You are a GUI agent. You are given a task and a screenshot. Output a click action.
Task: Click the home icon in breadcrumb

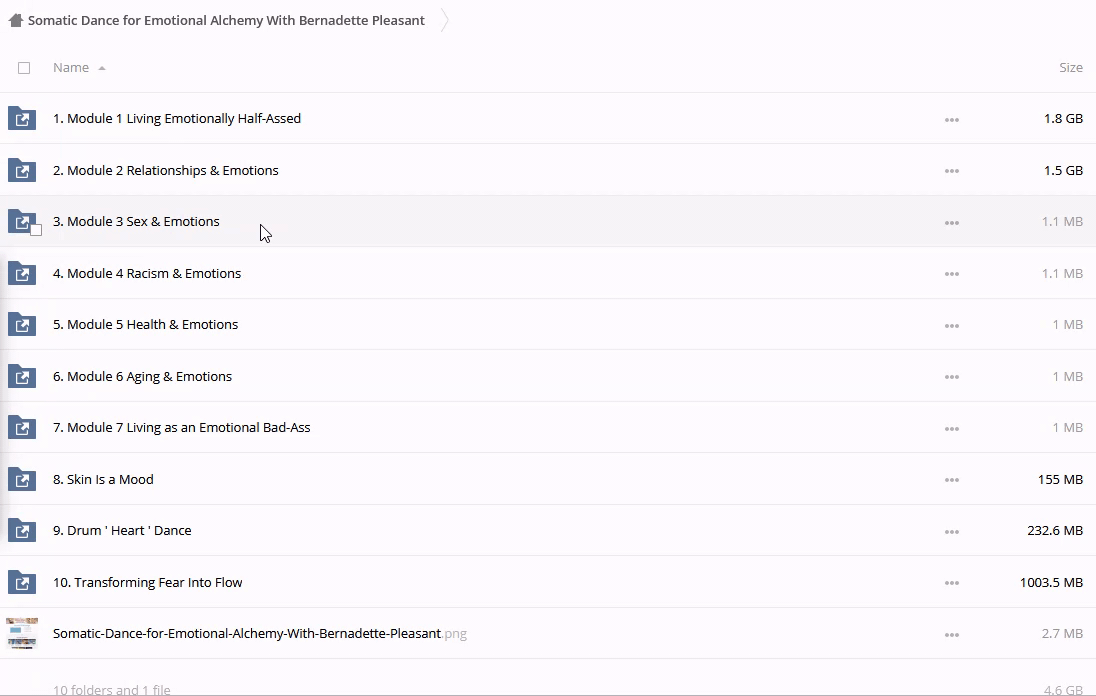pyautogui.click(x=15, y=20)
